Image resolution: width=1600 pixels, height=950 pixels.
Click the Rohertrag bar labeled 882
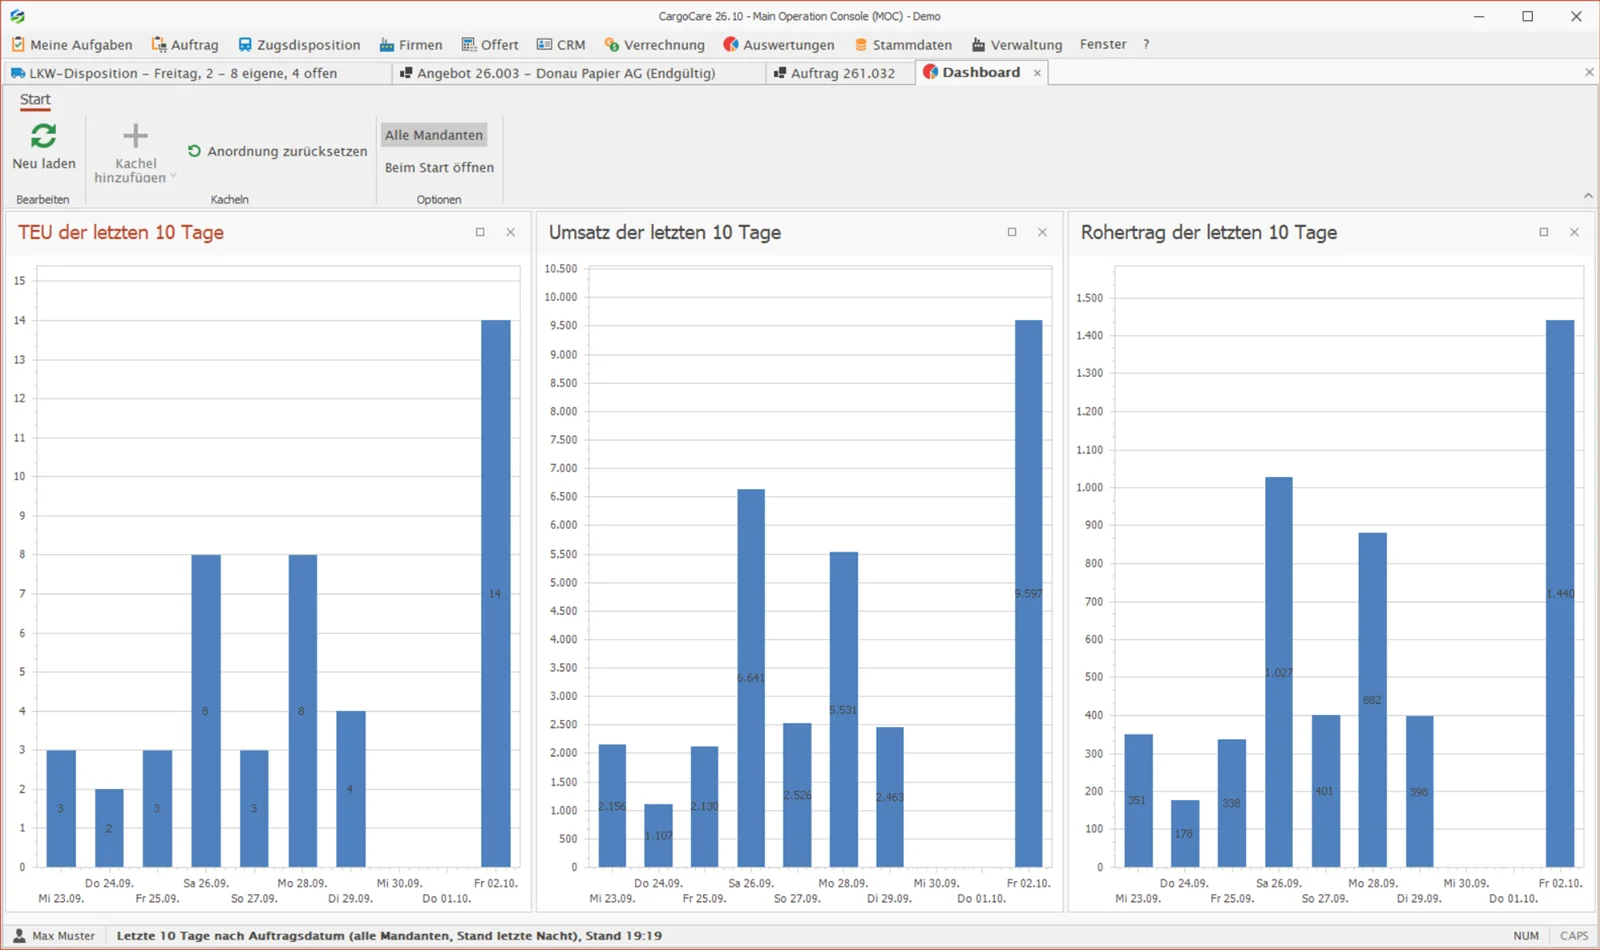[x=1372, y=700]
